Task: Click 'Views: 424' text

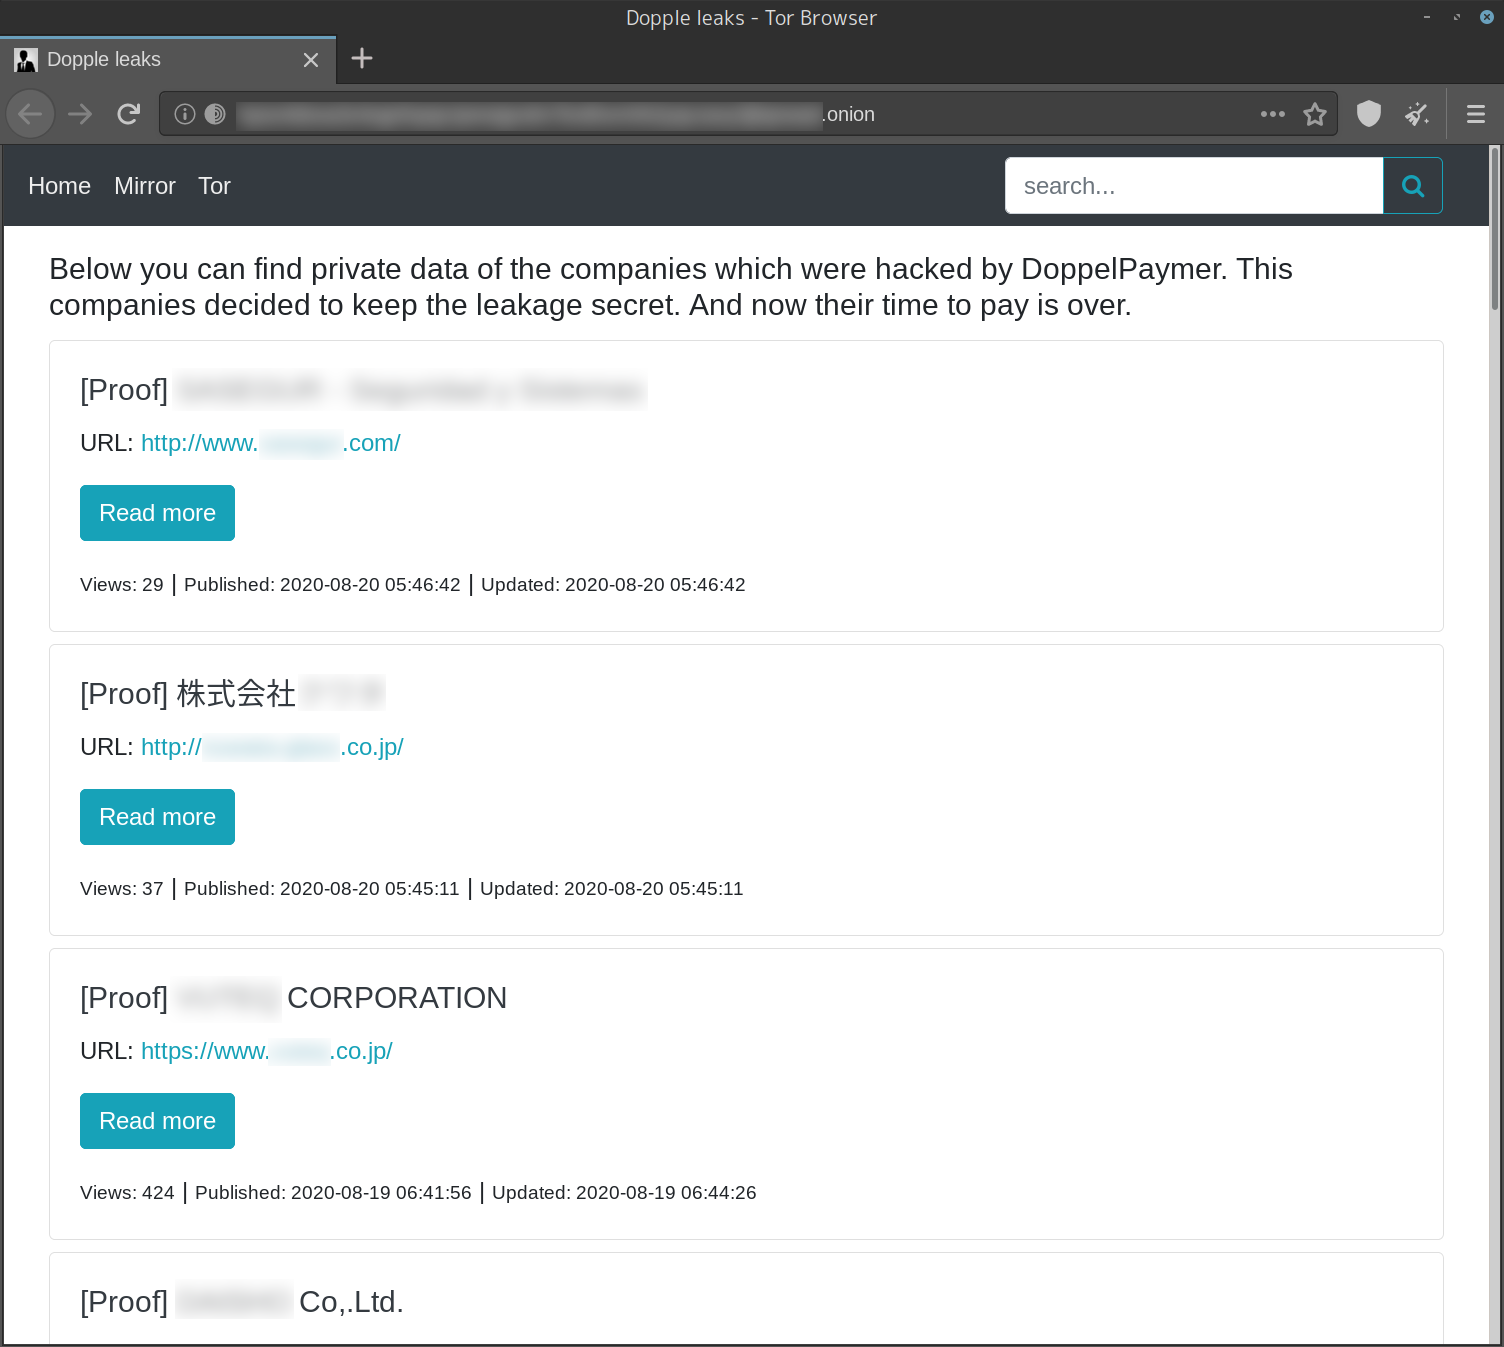Action: pos(127,1193)
